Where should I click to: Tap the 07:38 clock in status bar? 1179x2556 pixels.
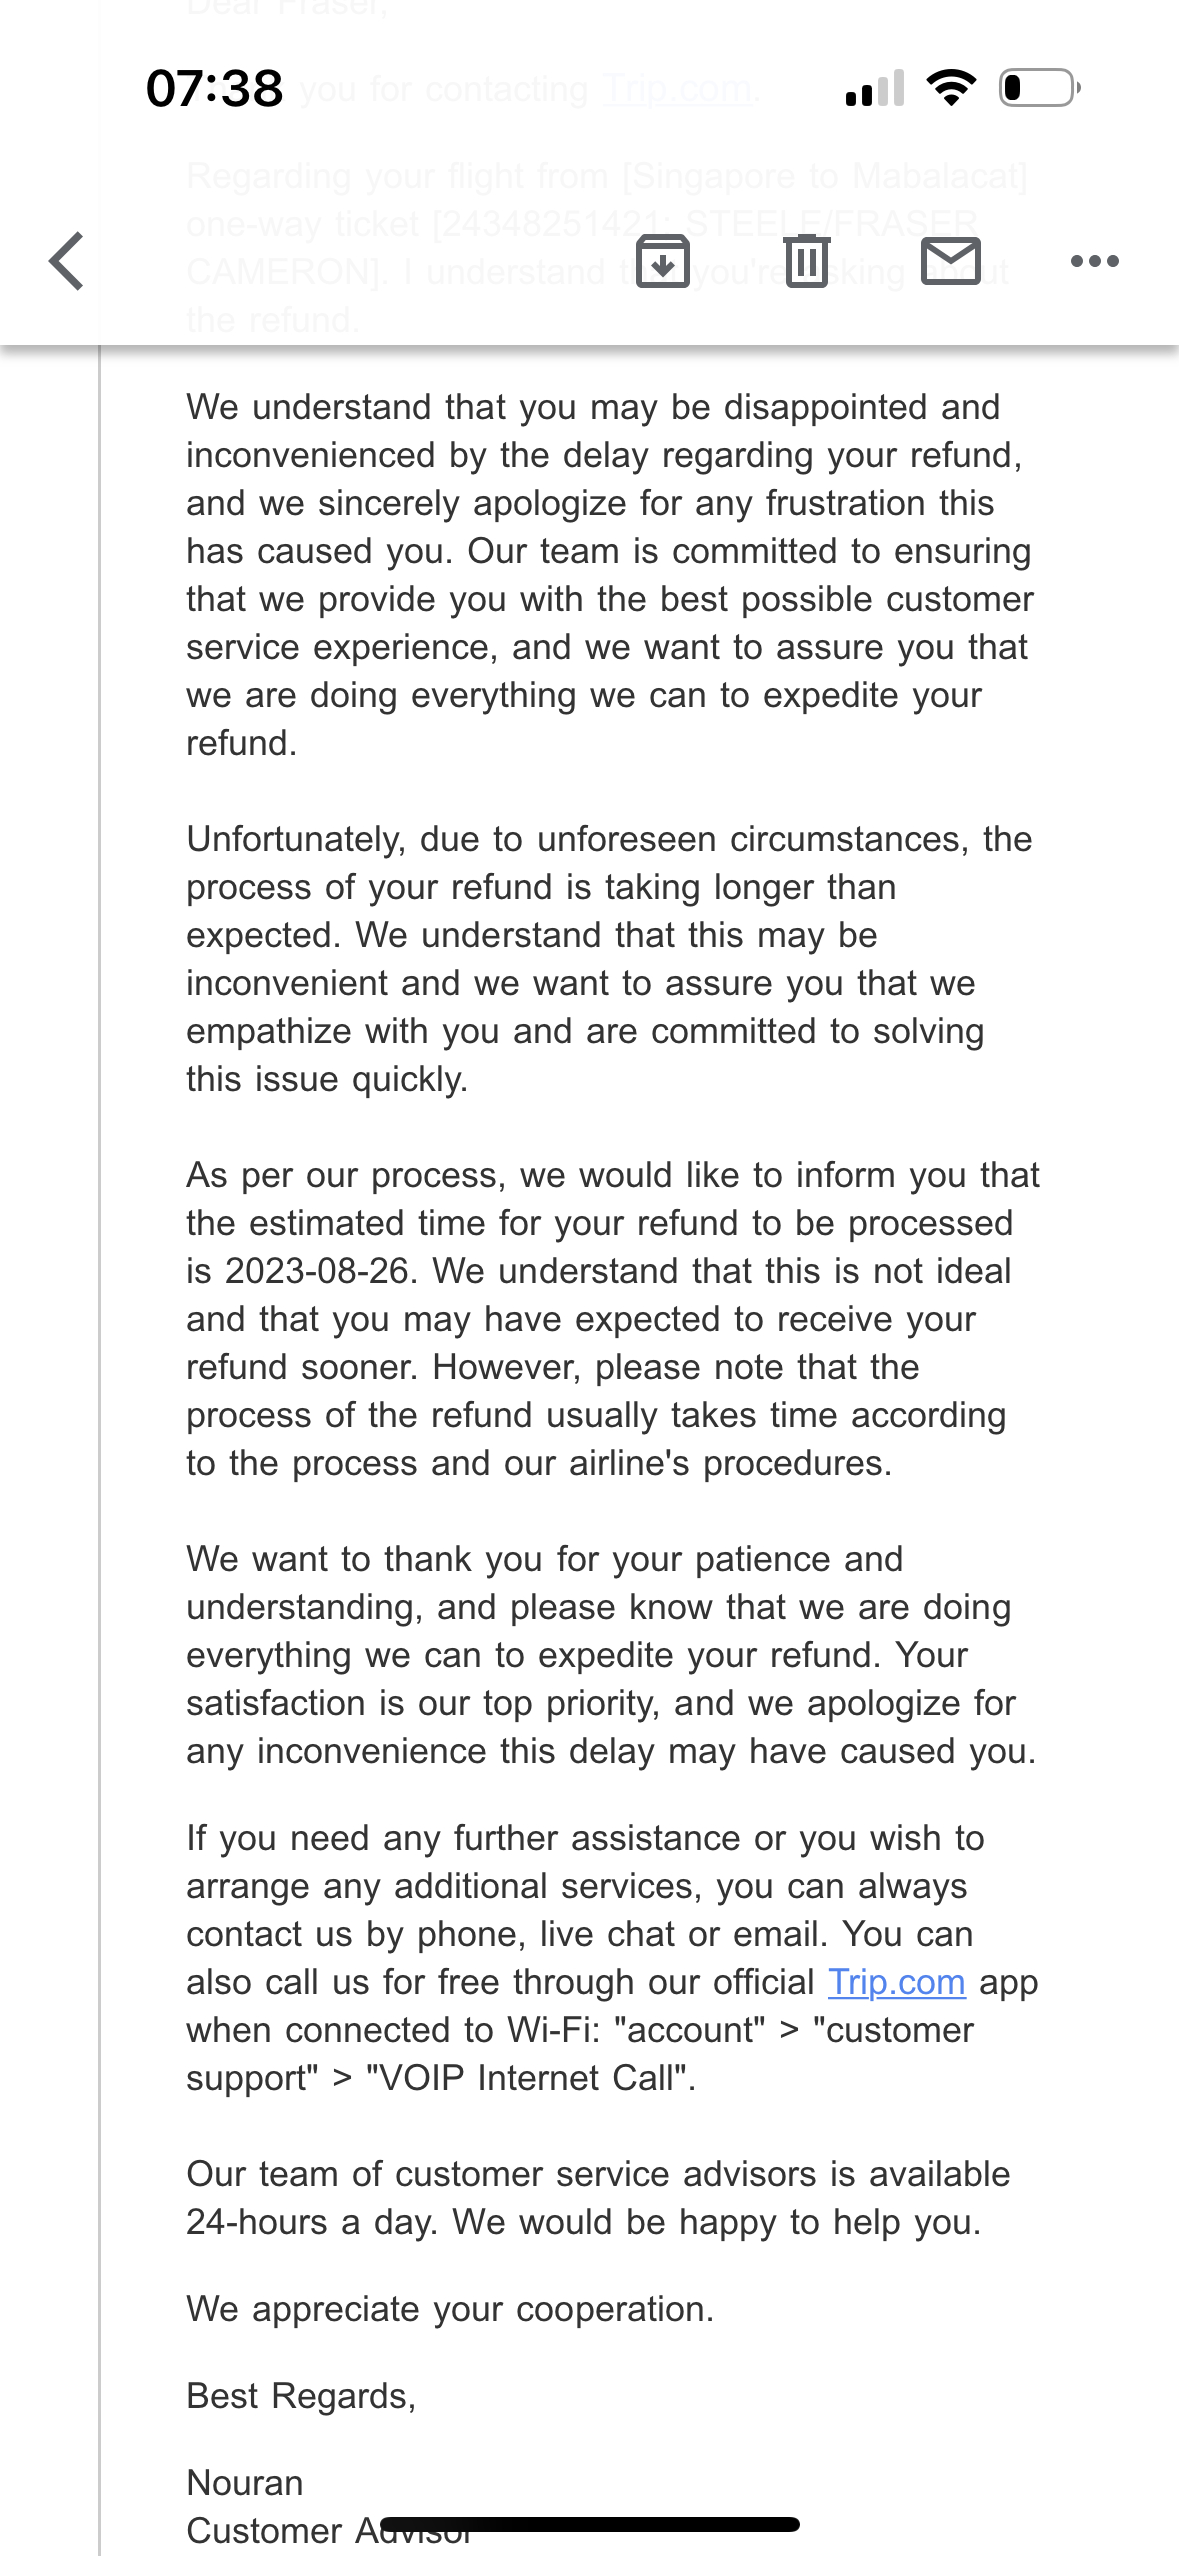coord(214,88)
